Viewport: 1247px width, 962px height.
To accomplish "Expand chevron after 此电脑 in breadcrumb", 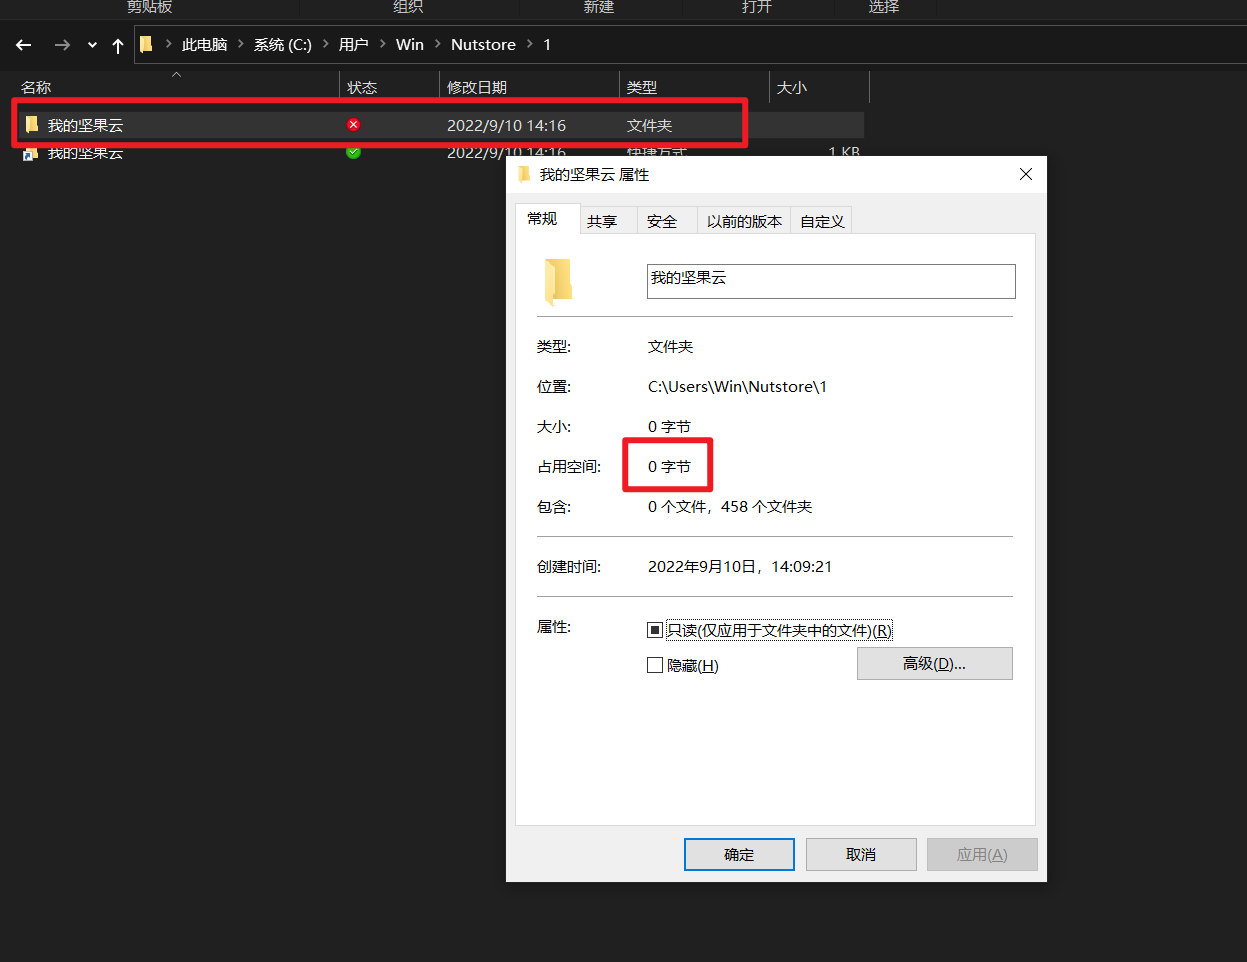I will [241, 45].
